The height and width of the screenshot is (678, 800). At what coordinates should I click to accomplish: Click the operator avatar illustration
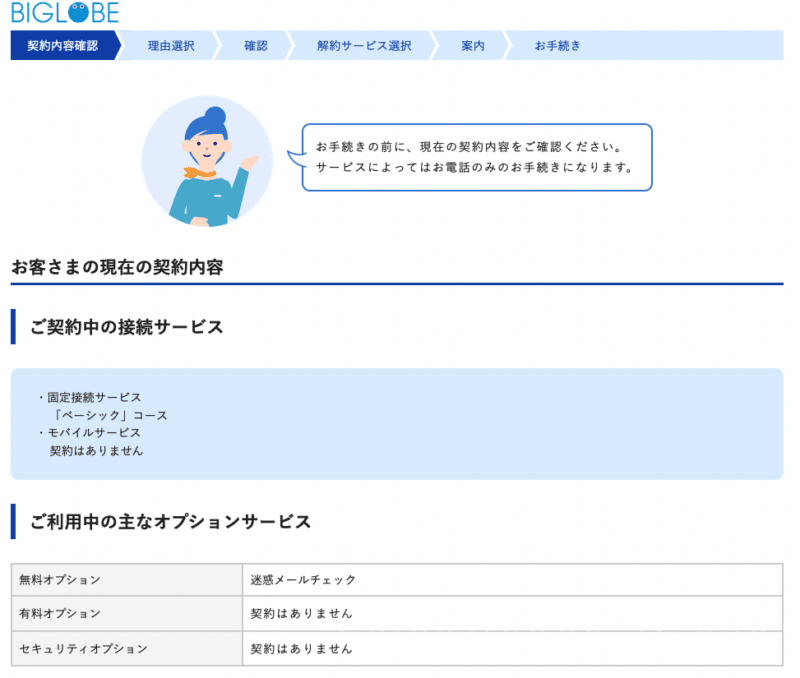pos(207,162)
